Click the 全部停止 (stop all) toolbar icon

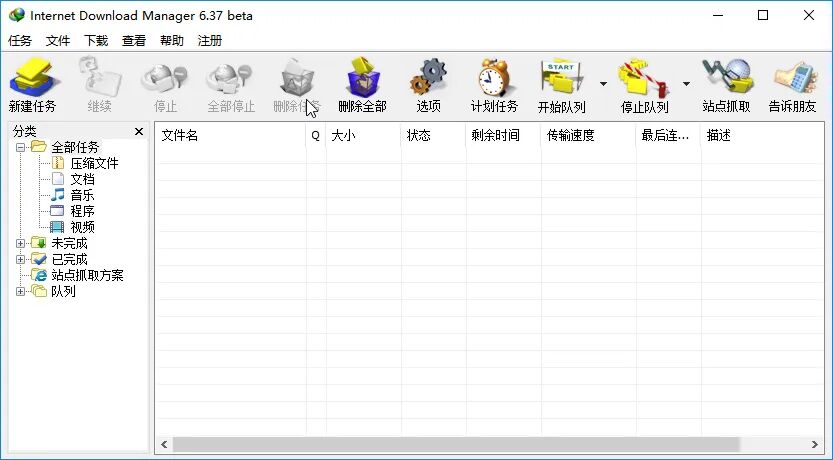pos(231,78)
